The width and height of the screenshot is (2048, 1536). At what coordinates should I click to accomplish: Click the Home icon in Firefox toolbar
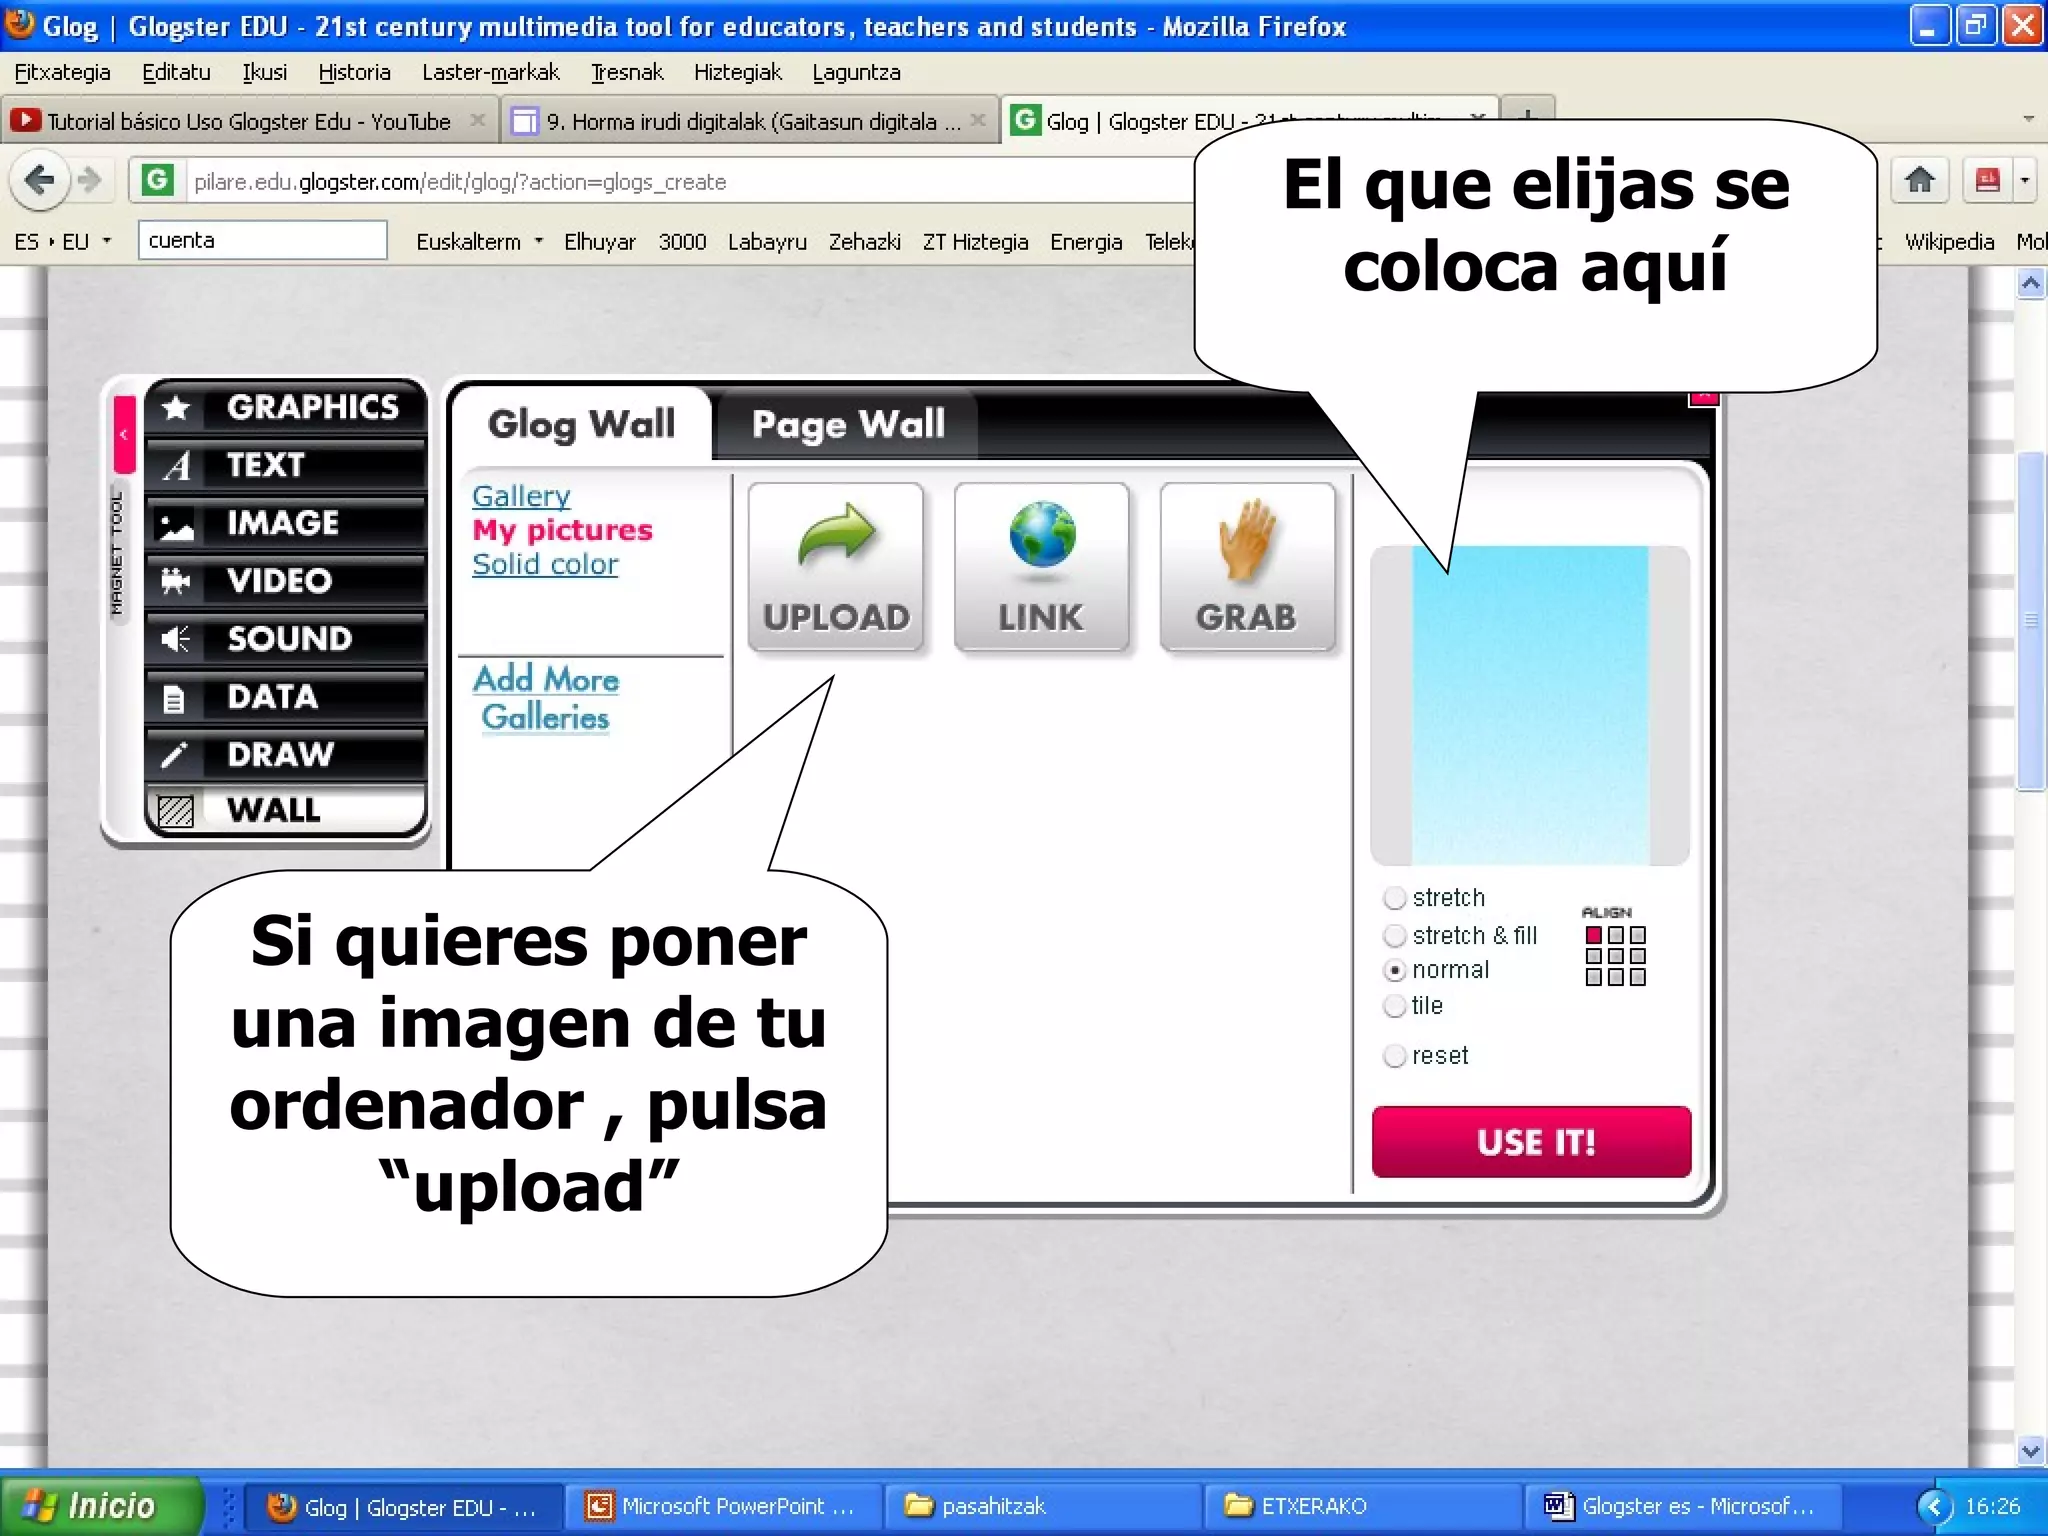[x=1919, y=181]
